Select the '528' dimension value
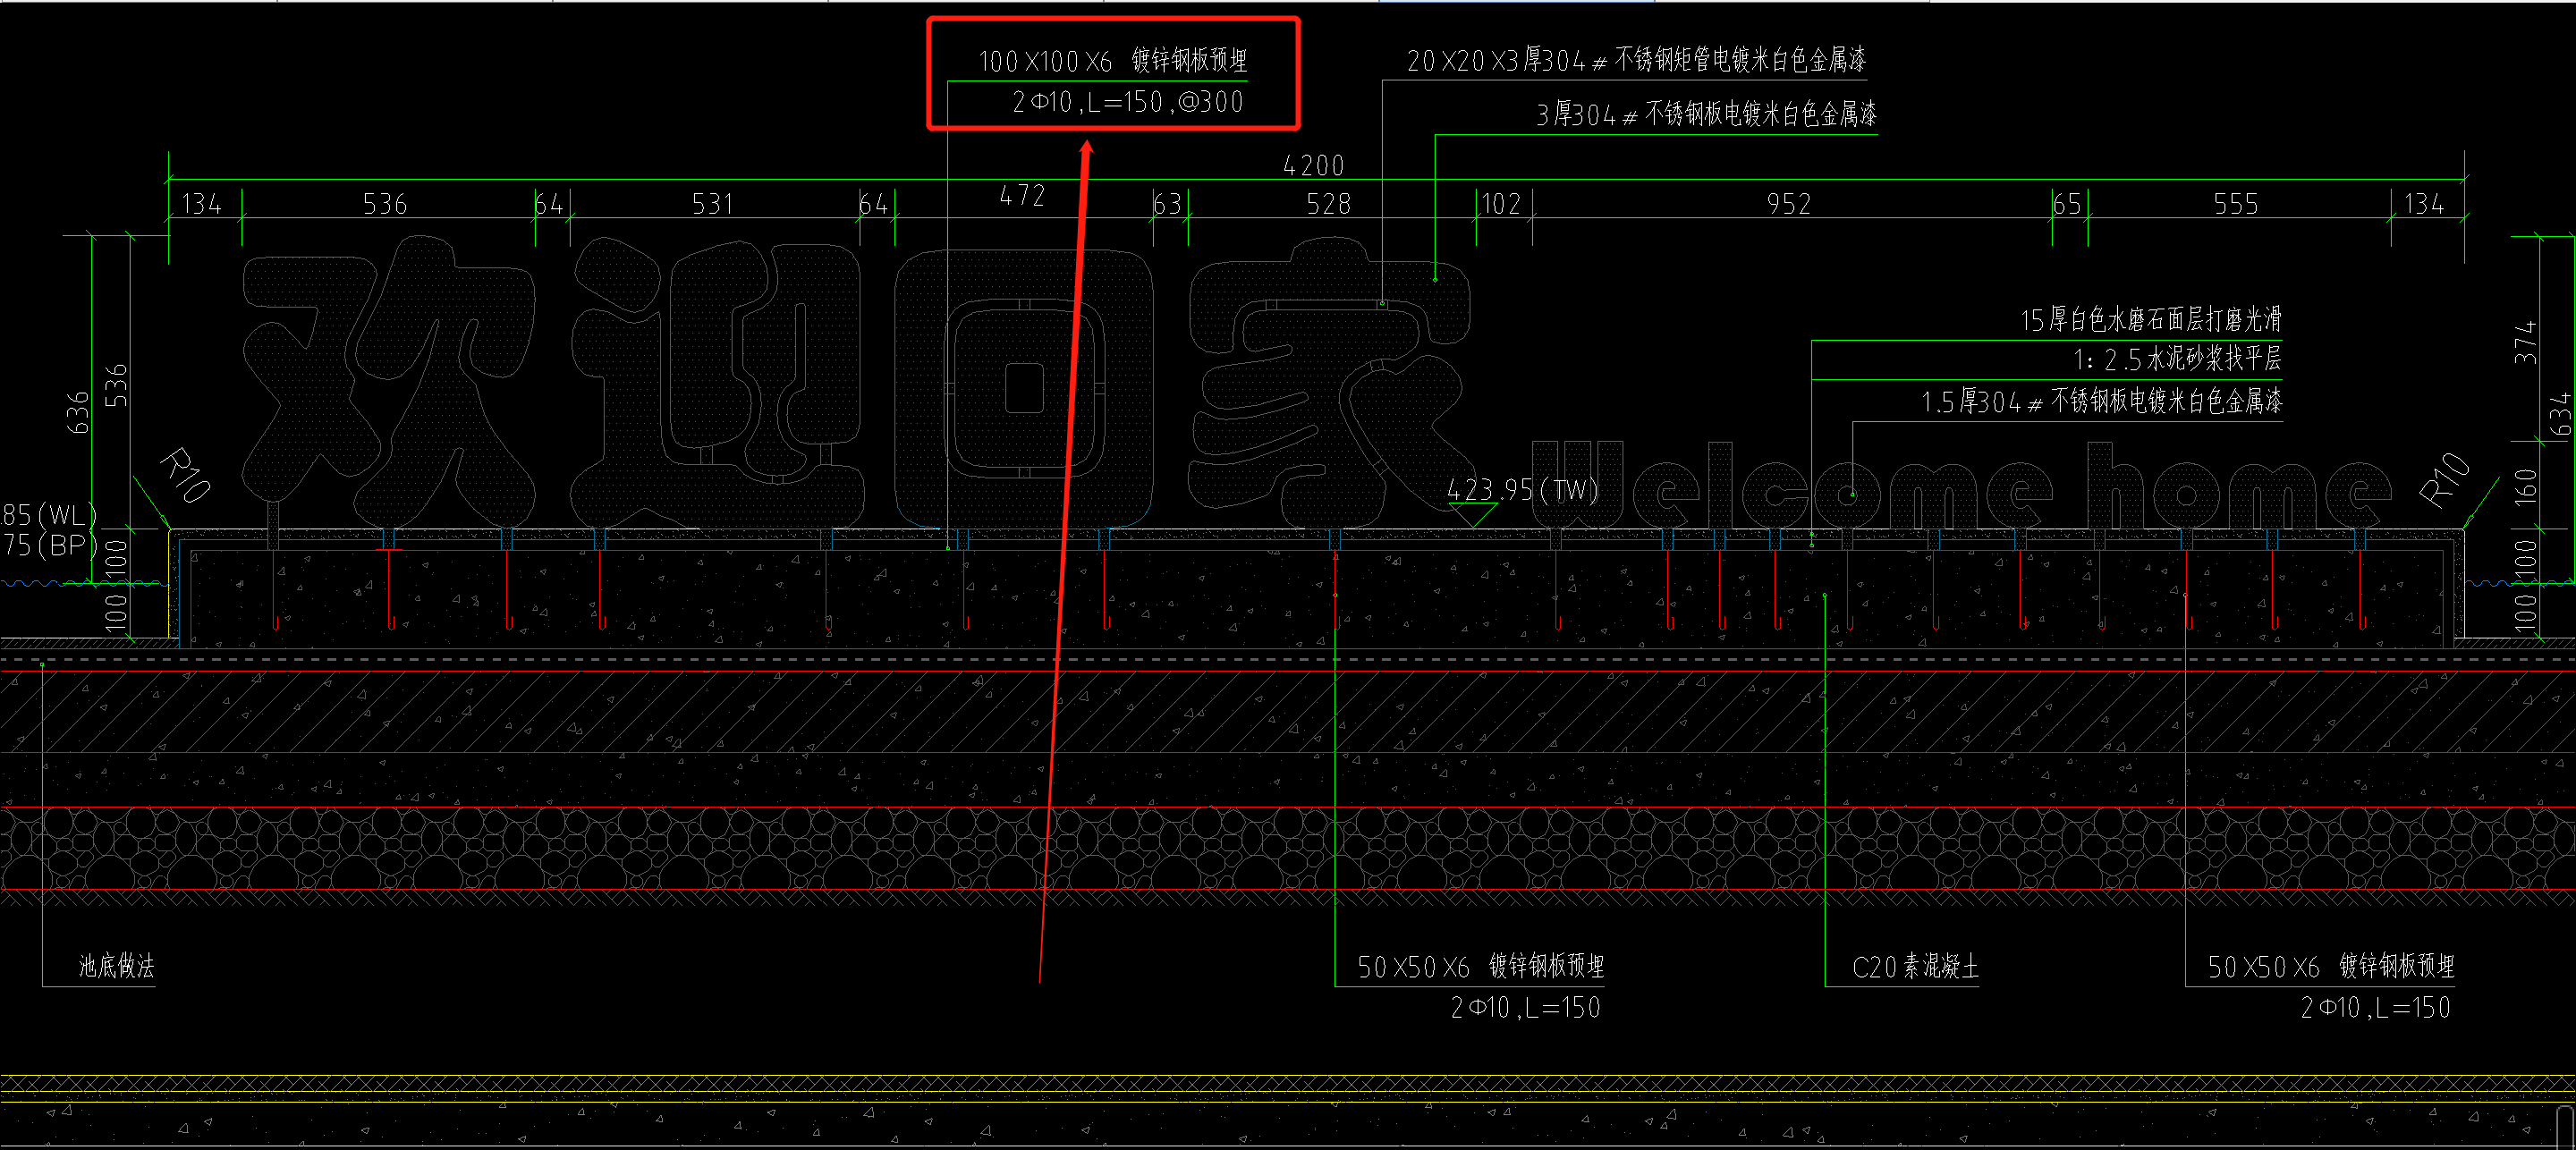This screenshot has width=2576, height=1150. [x=1329, y=204]
